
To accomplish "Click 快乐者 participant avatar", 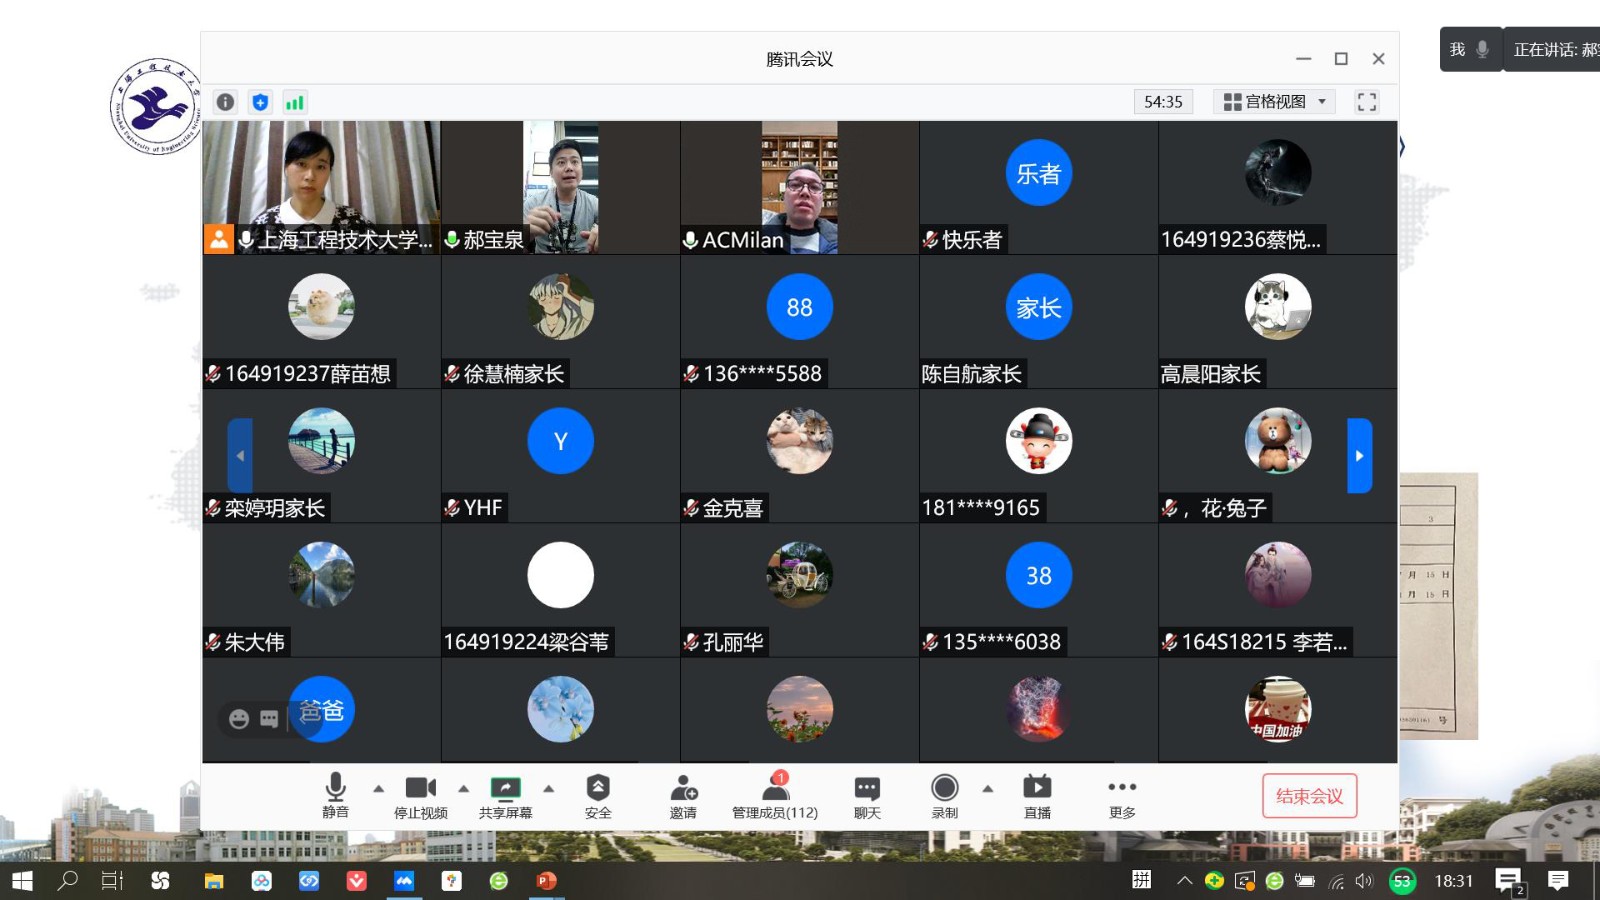I will 1038,173.
